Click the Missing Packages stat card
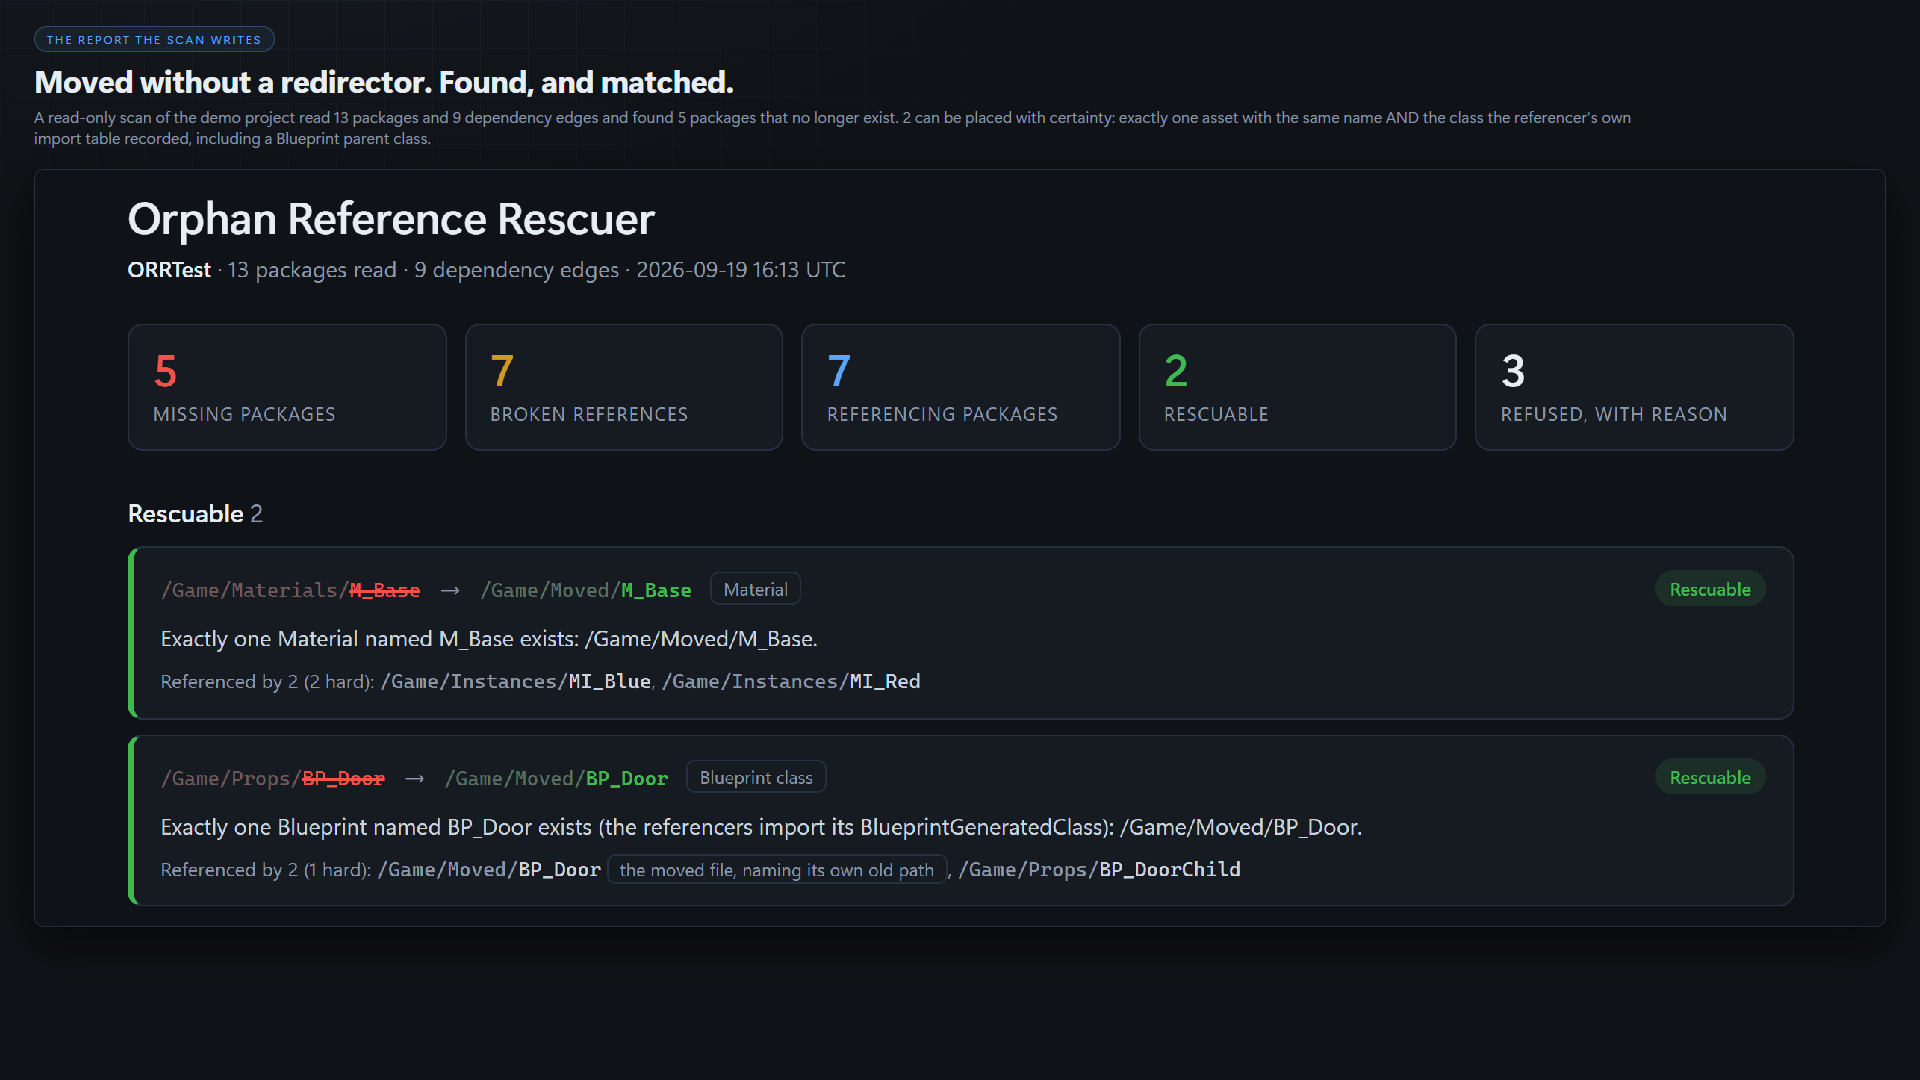1920x1080 pixels. tap(287, 387)
